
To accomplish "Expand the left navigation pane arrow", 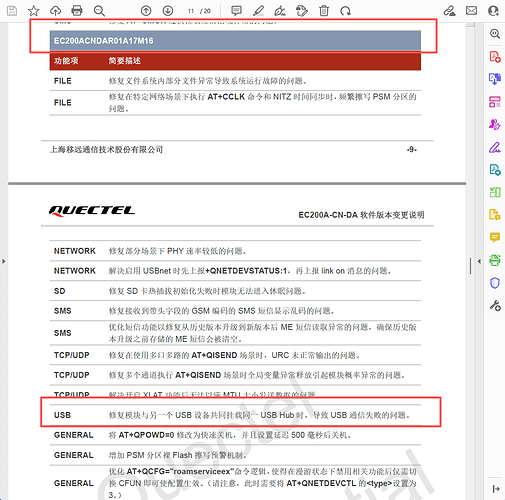I will coord(4,261).
